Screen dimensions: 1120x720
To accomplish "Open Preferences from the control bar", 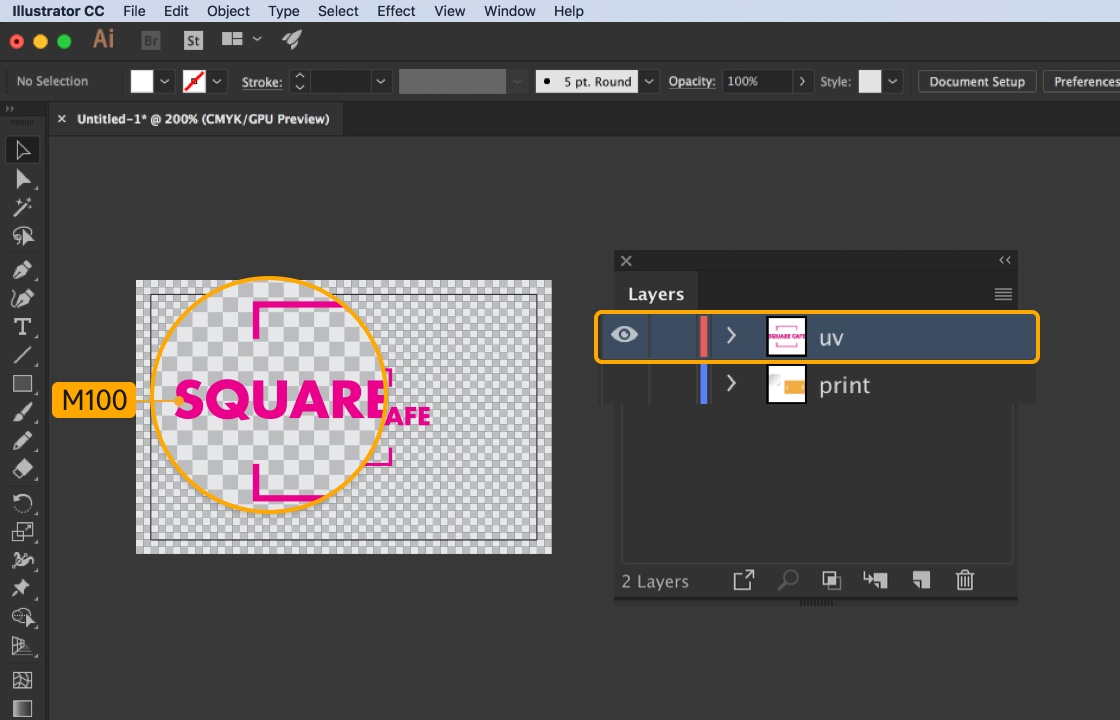I will pos(1085,82).
